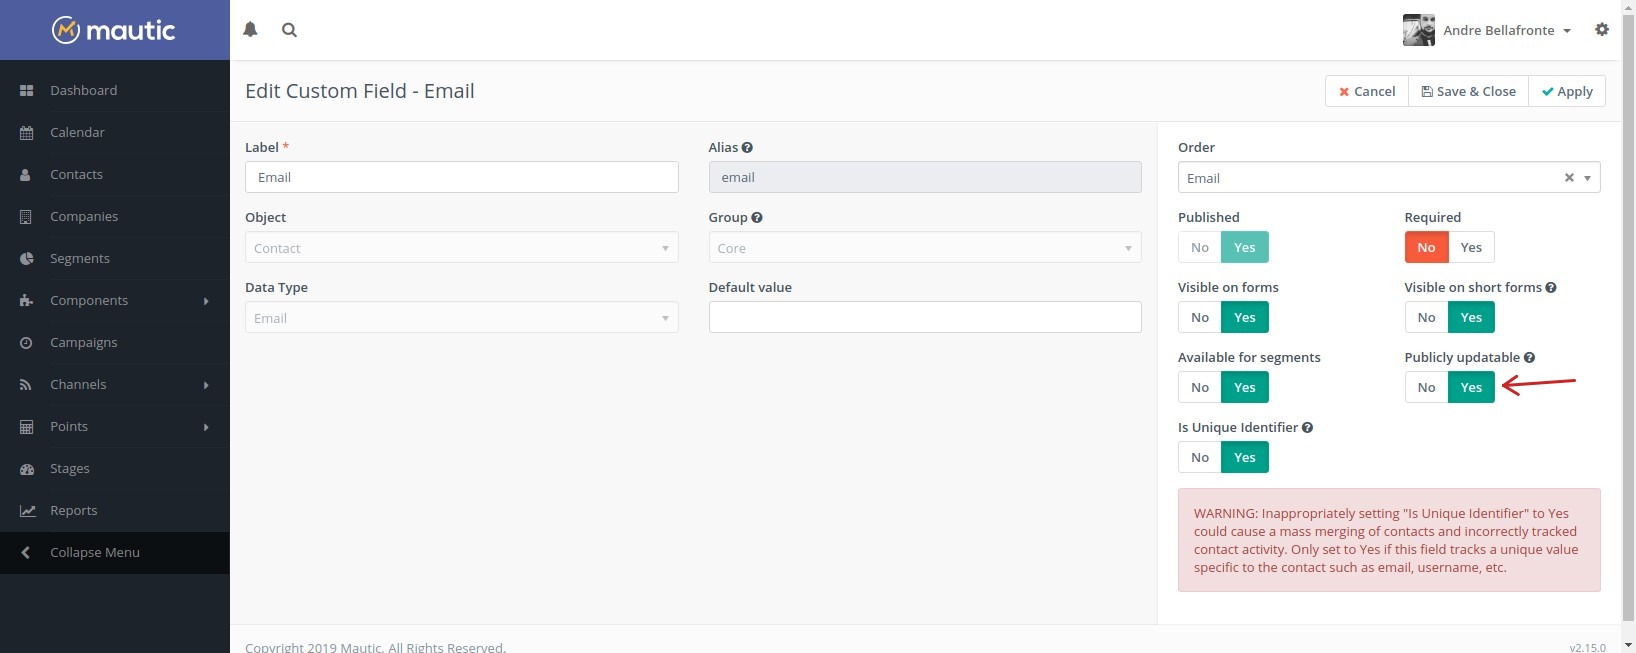Open the Order dropdown arrow
1636x653 pixels.
(1587, 178)
